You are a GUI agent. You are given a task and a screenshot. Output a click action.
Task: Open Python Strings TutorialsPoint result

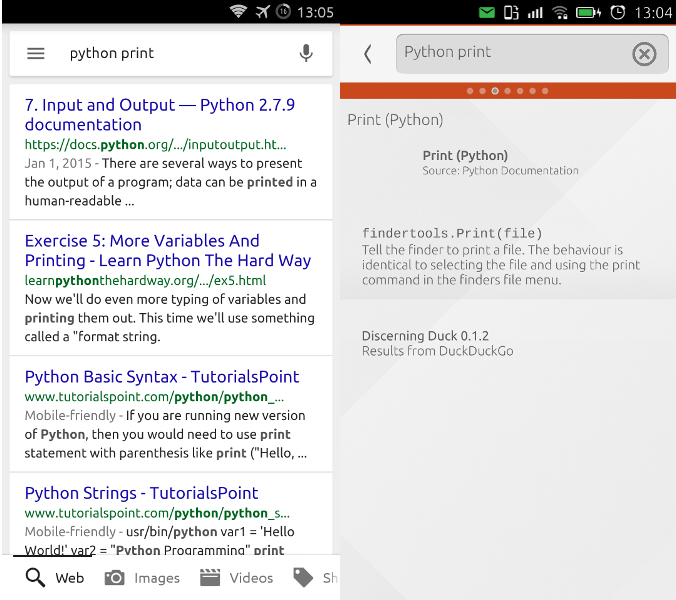coord(141,493)
